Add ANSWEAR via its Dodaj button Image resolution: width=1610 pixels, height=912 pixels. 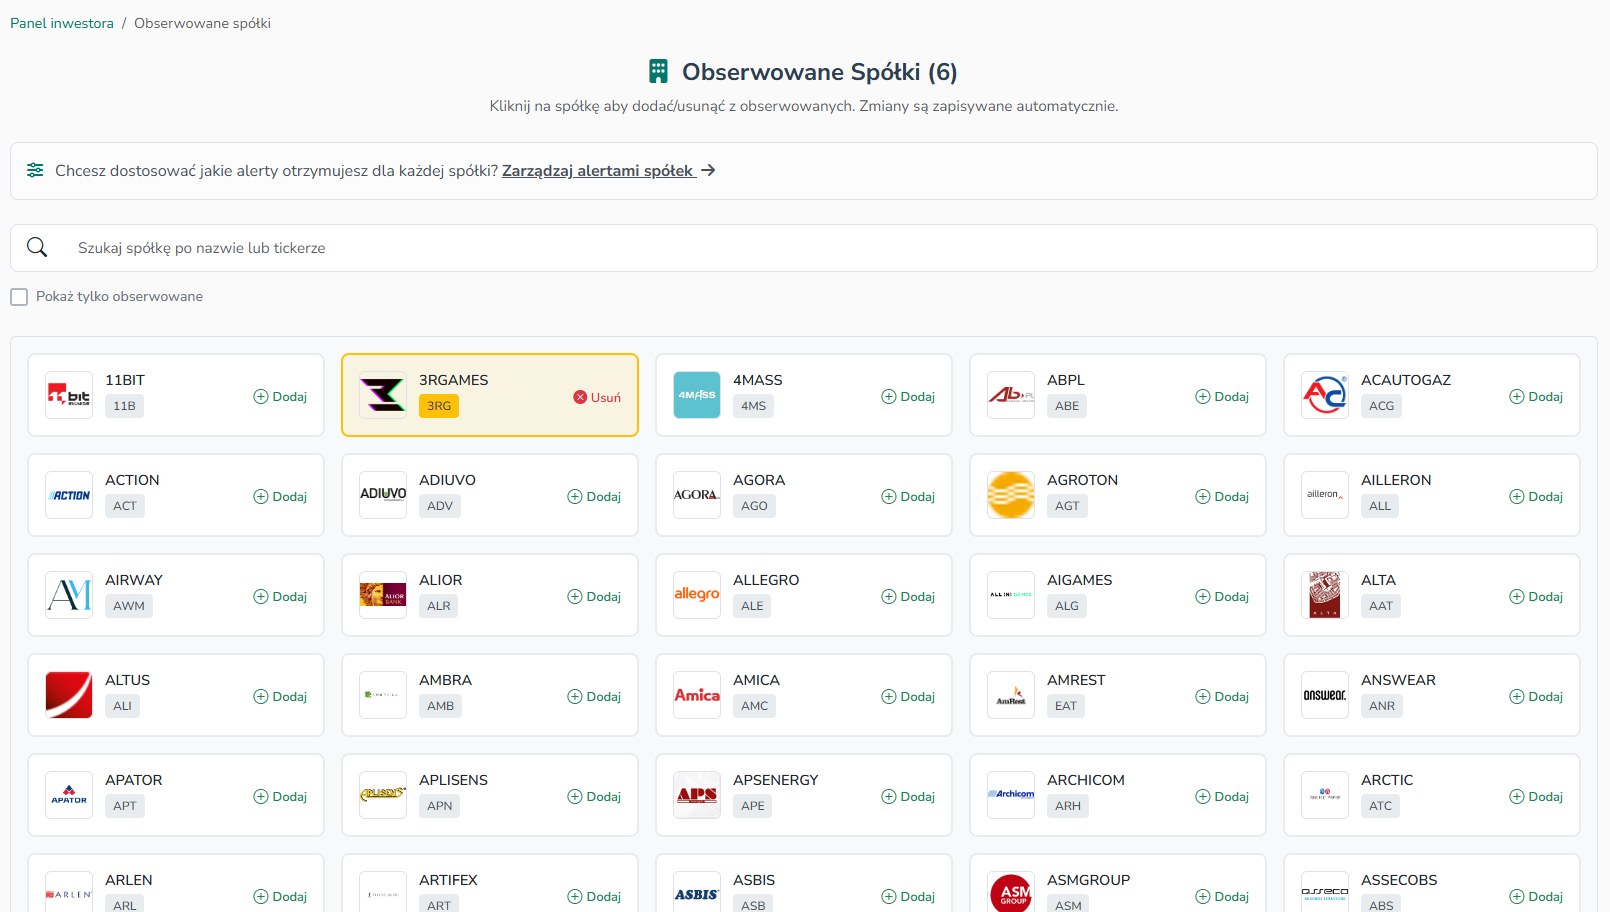[1536, 696]
